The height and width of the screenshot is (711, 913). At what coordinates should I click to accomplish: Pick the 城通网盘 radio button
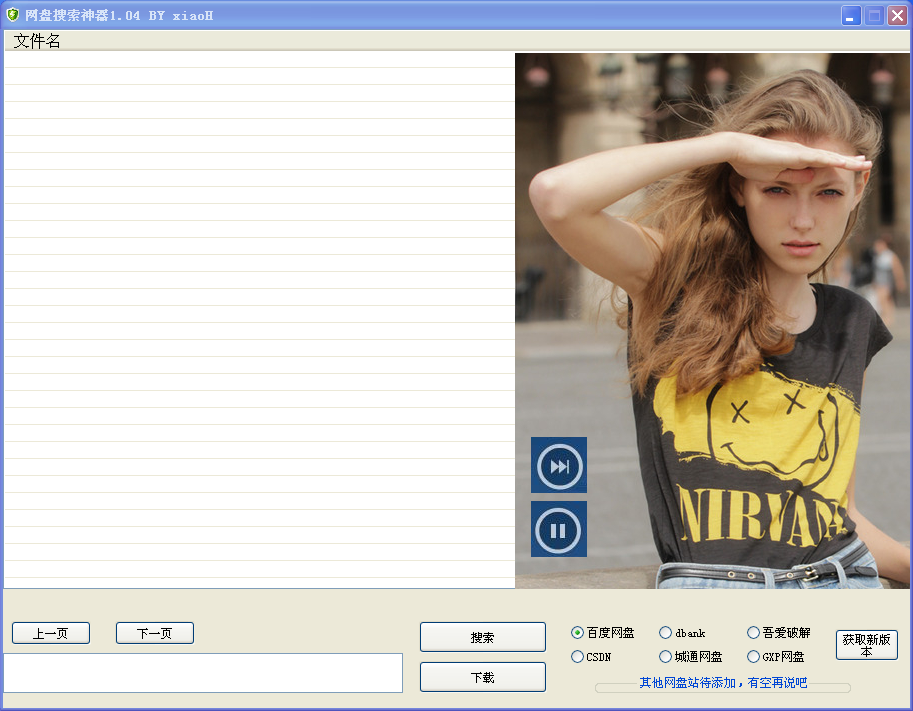click(666, 657)
